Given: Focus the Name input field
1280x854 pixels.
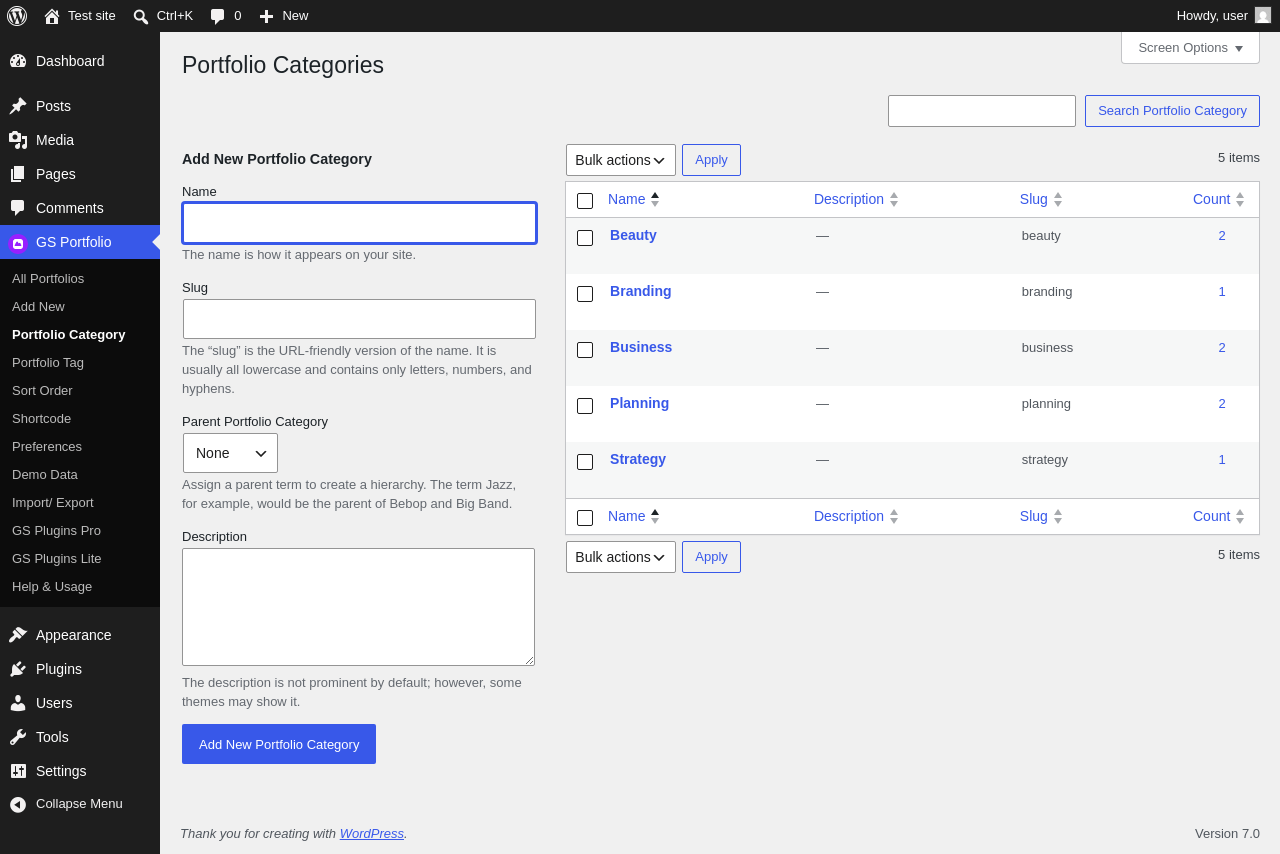Looking at the screenshot, I should tap(359, 223).
